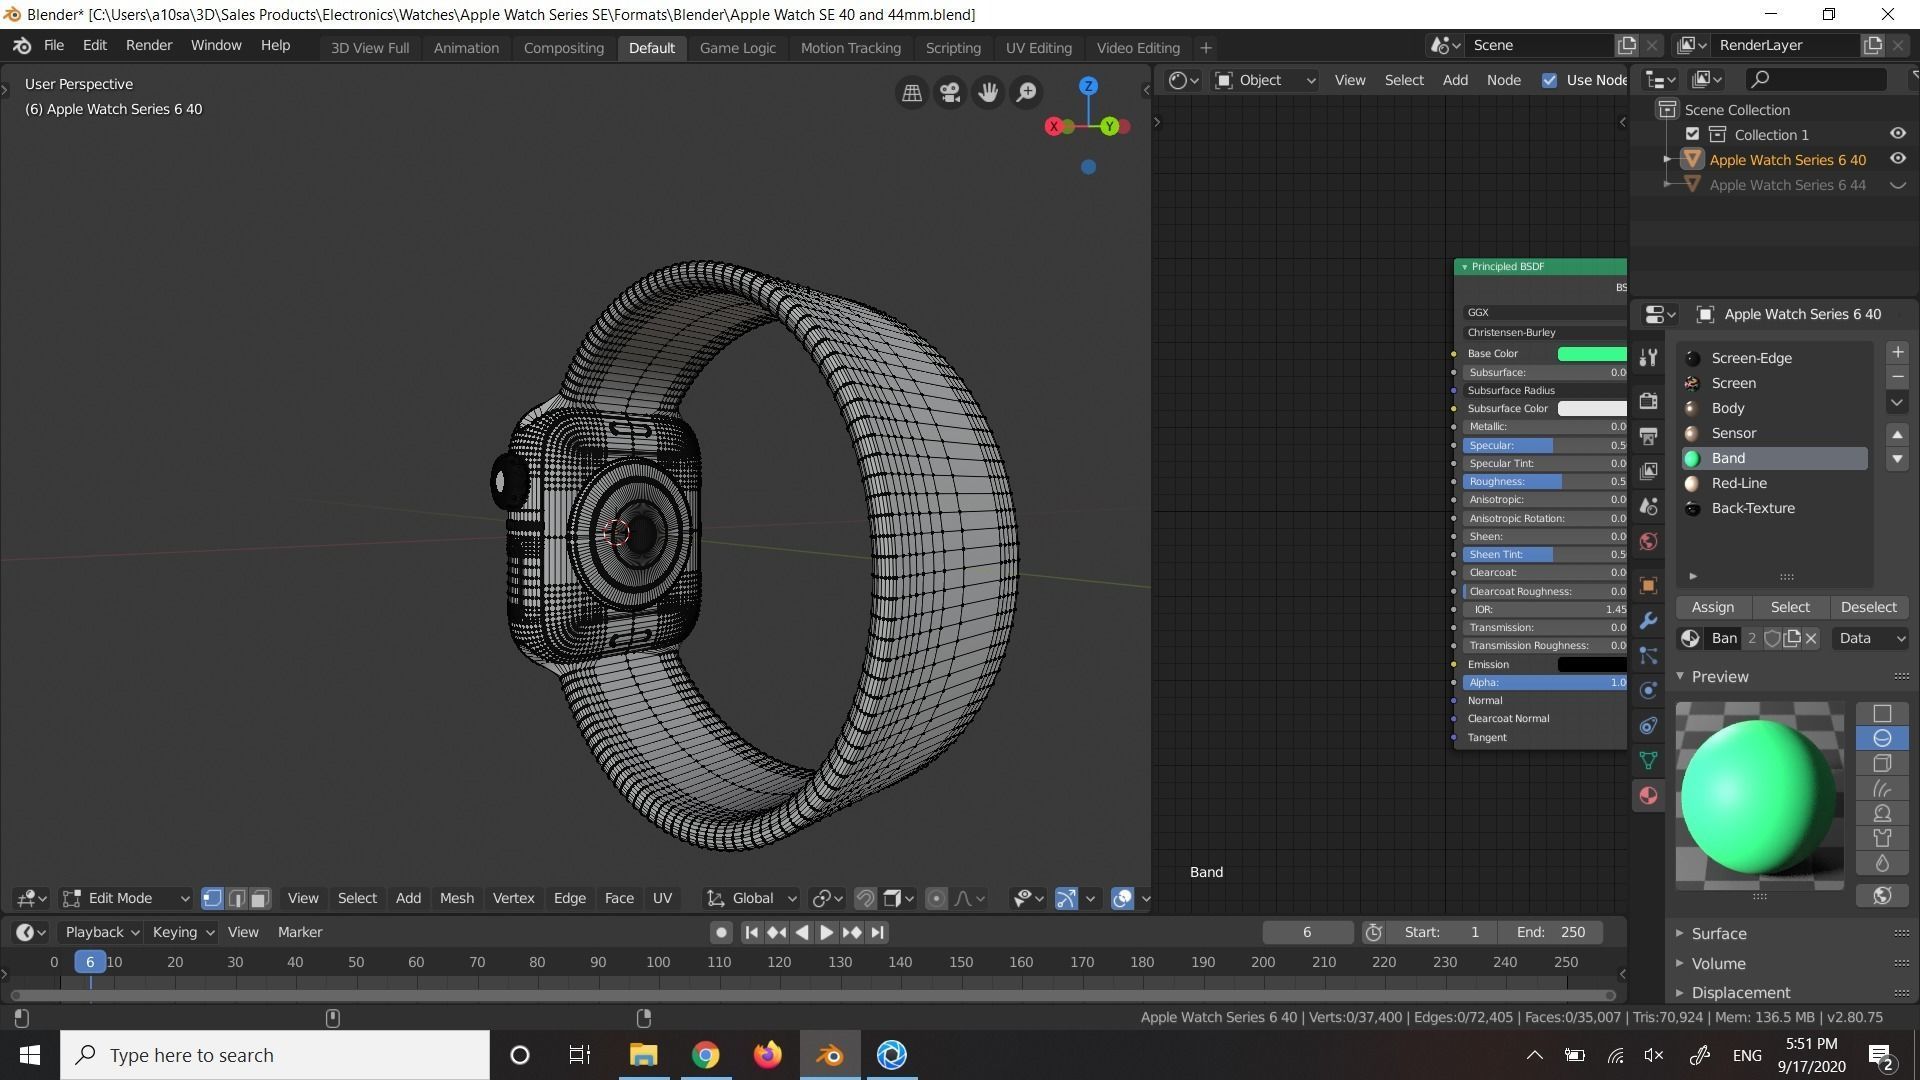This screenshot has width=1920, height=1080.
Task: Open Material properties tab icon
Action: (x=1649, y=795)
